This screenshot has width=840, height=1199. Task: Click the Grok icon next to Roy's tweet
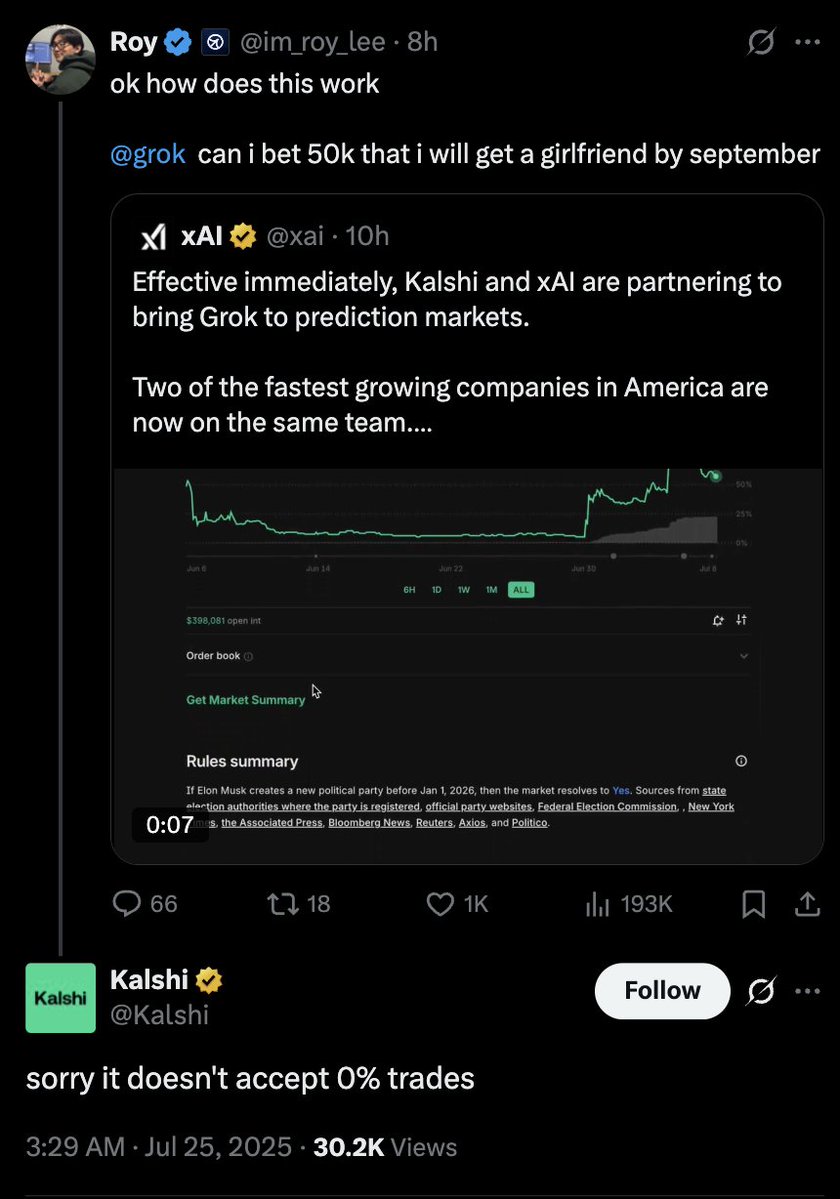761,42
